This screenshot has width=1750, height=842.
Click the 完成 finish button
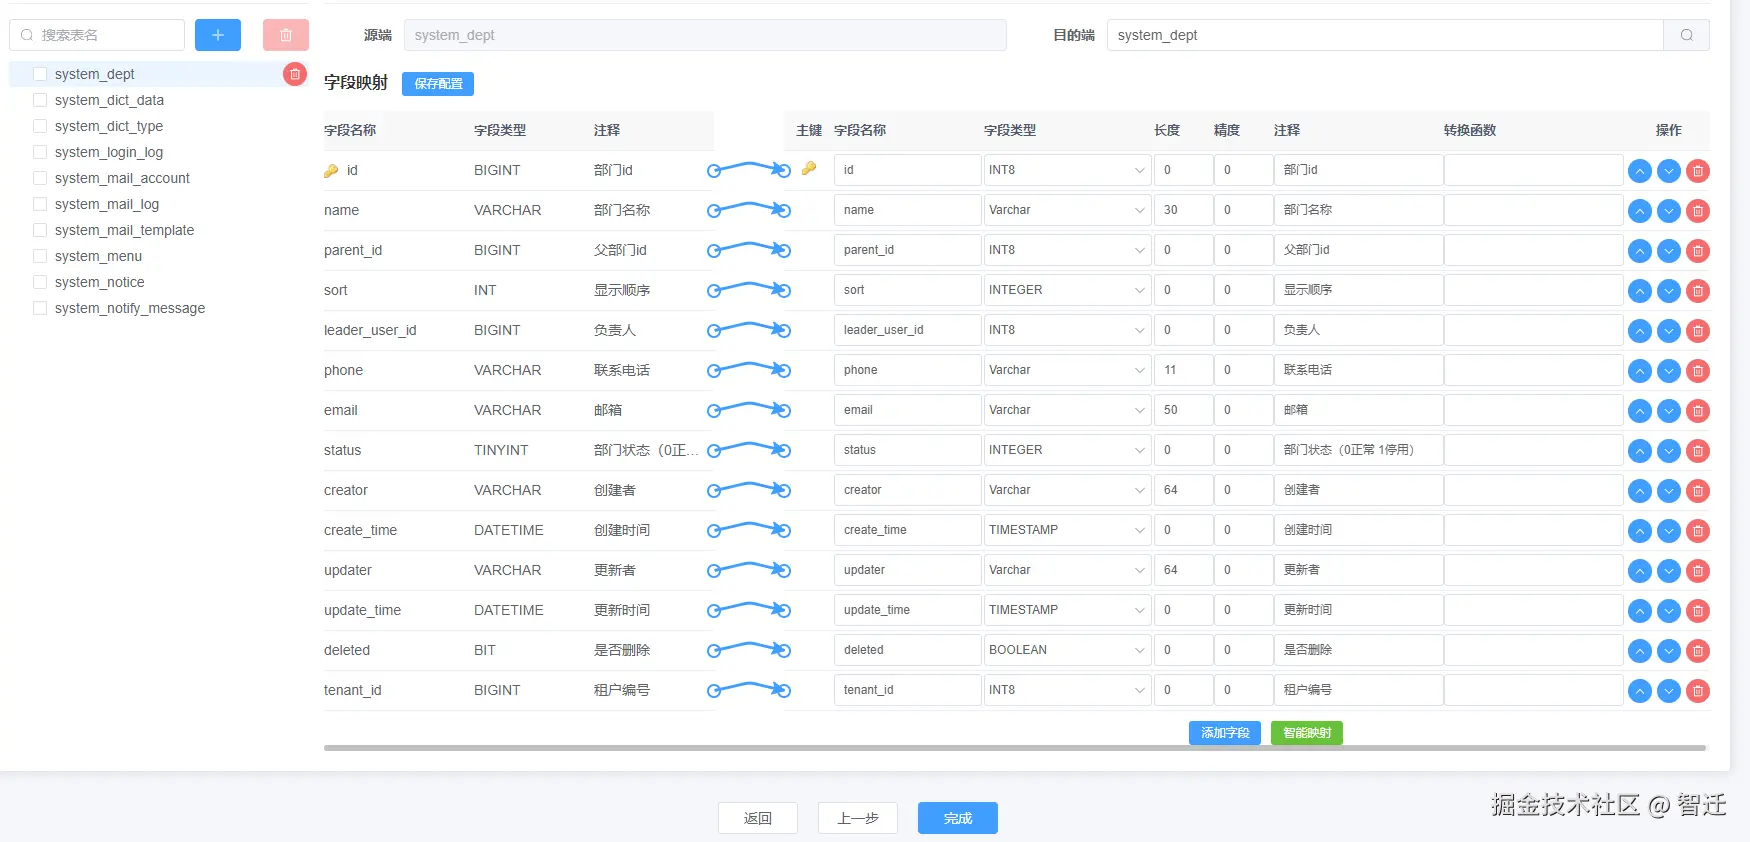tap(958, 818)
